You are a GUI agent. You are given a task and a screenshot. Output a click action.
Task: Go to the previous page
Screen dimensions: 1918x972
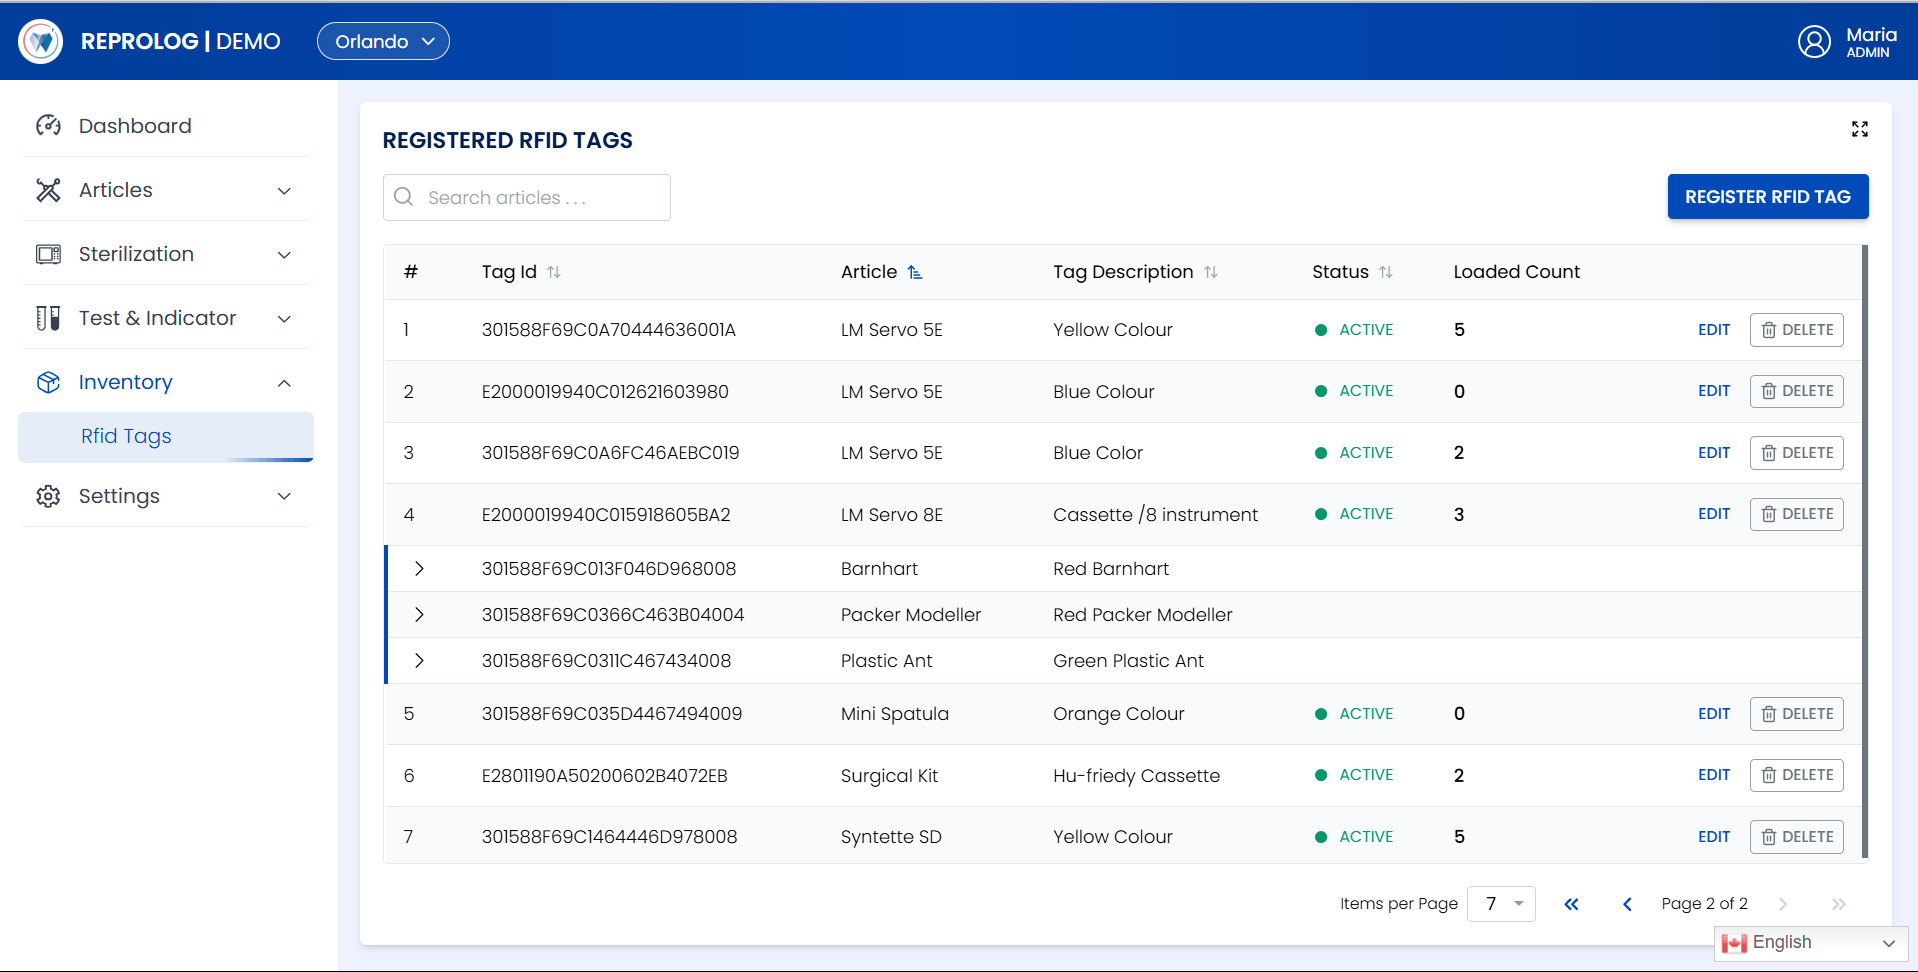click(x=1627, y=904)
